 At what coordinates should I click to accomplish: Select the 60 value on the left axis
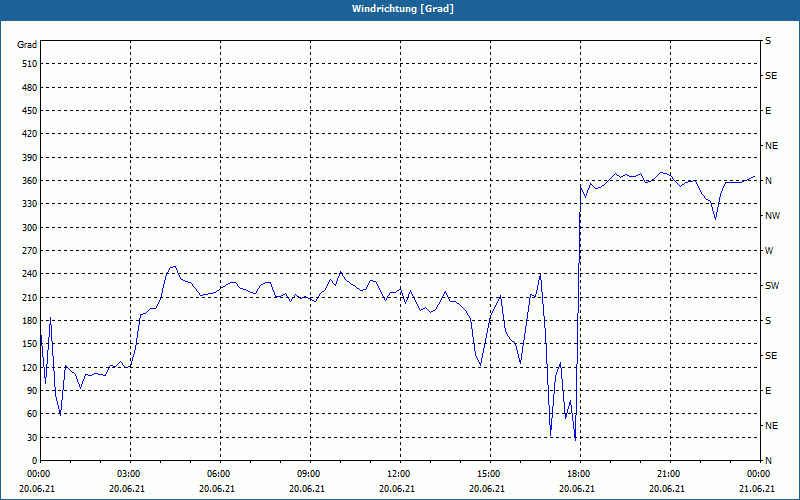[x=32, y=413]
